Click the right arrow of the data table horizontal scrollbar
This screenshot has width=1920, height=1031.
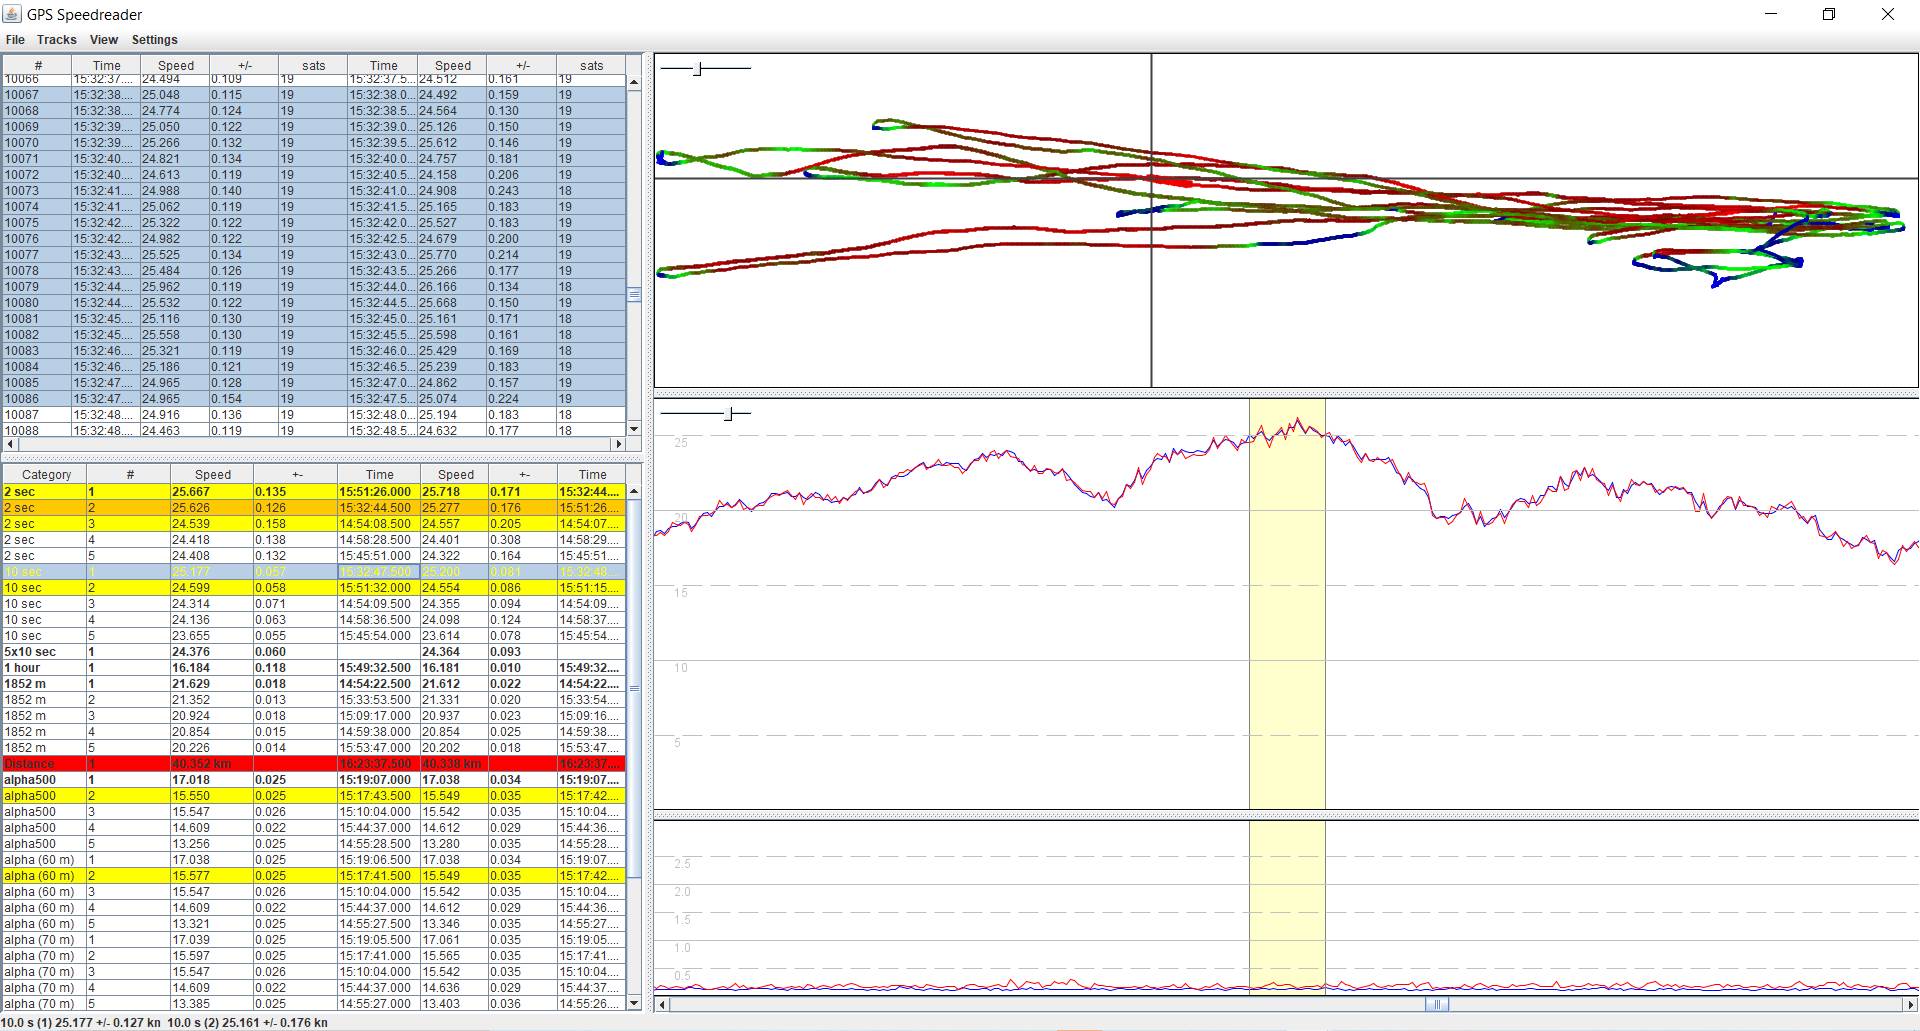pyautogui.click(x=619, y=444)
